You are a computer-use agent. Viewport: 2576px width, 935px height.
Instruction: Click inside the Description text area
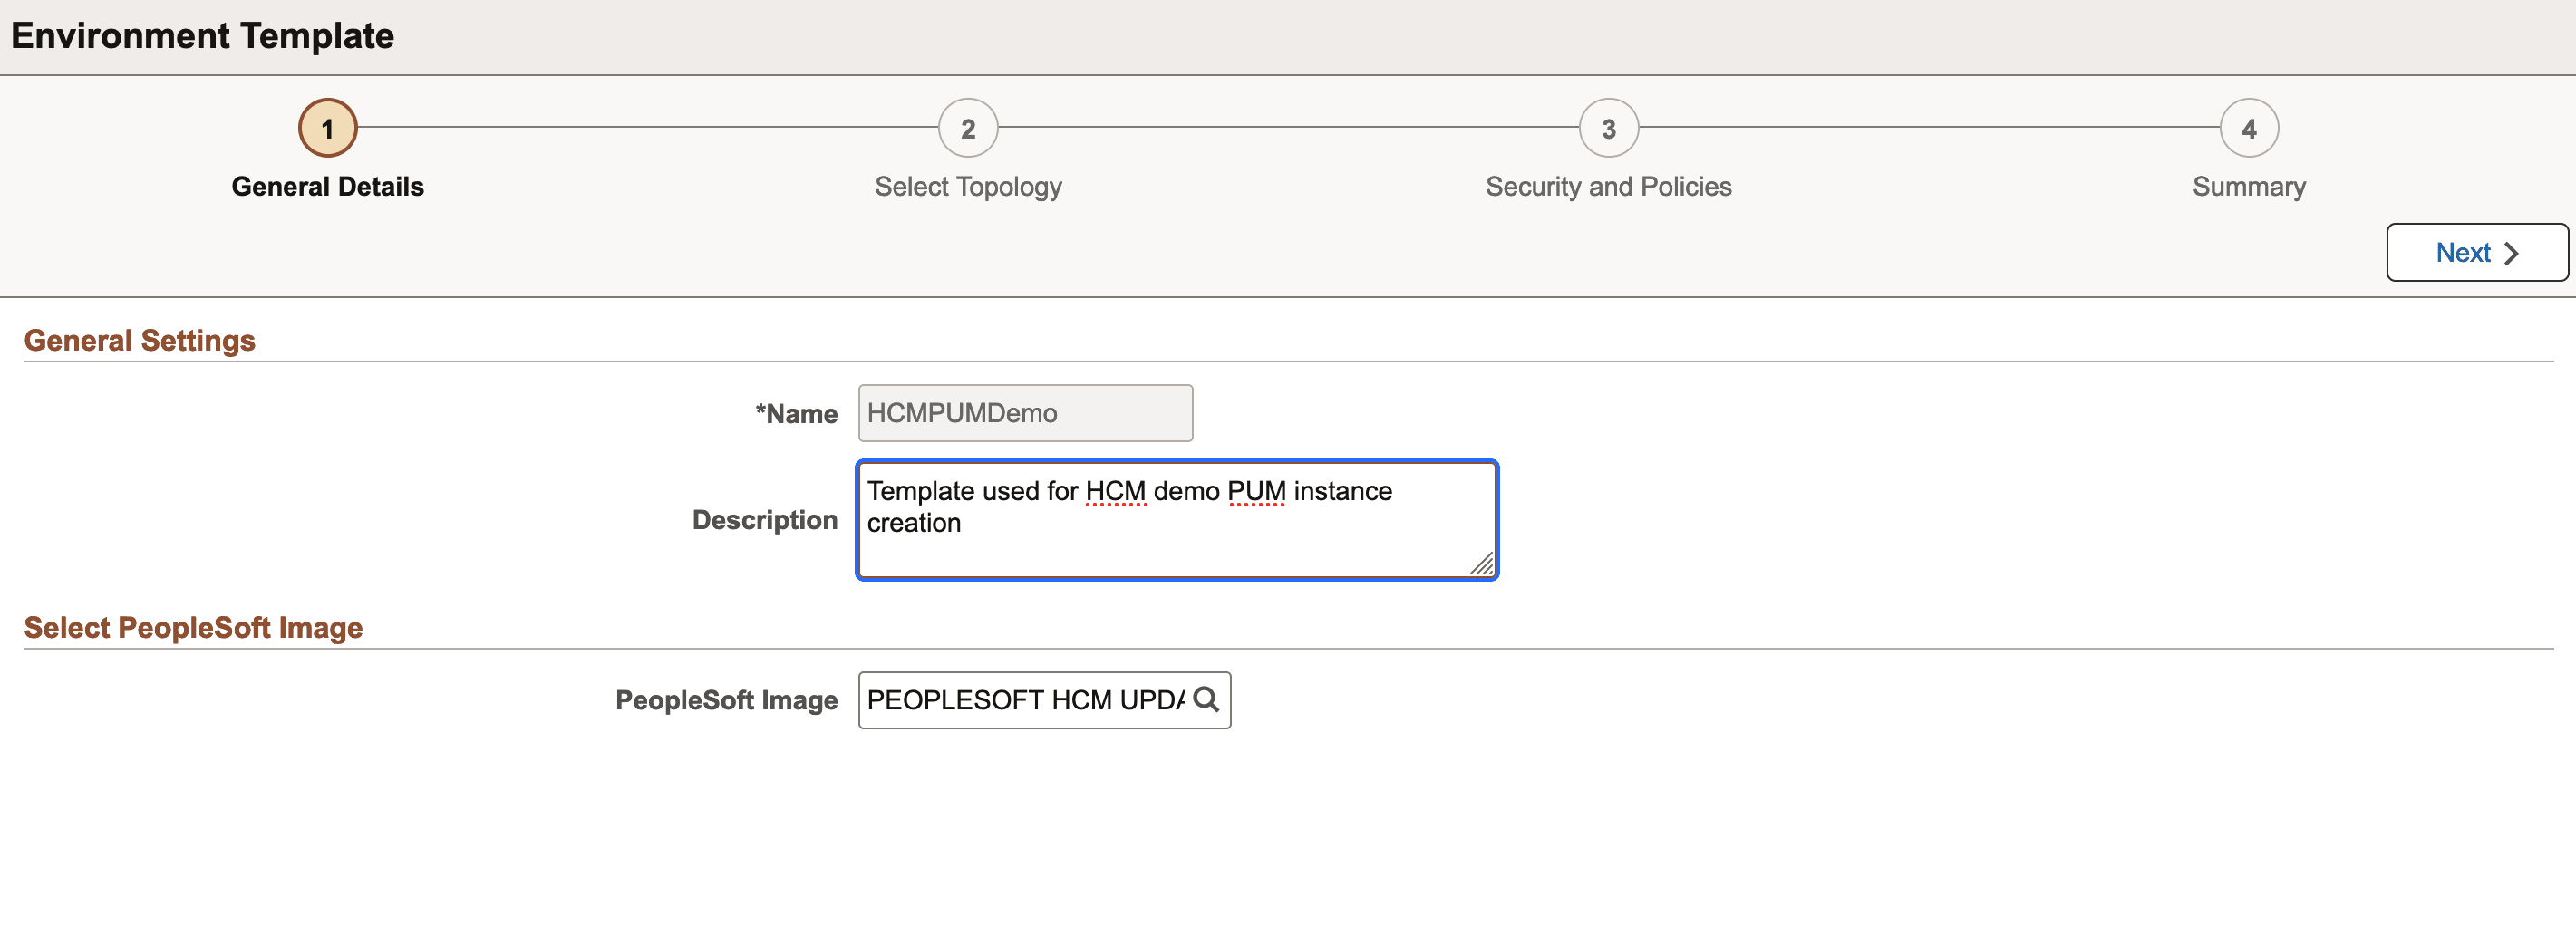coord(1176,520)
